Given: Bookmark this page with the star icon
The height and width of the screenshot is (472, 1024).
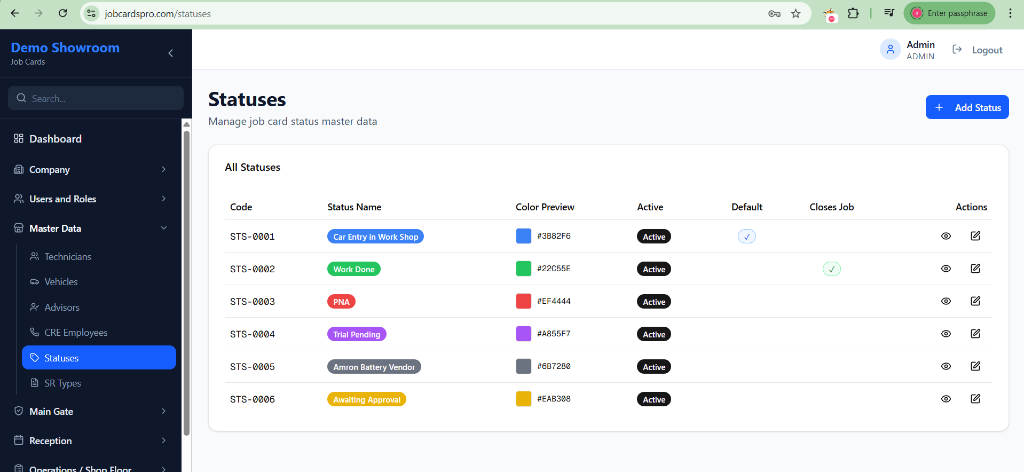Looking at the screenshot, I should 796,13.
